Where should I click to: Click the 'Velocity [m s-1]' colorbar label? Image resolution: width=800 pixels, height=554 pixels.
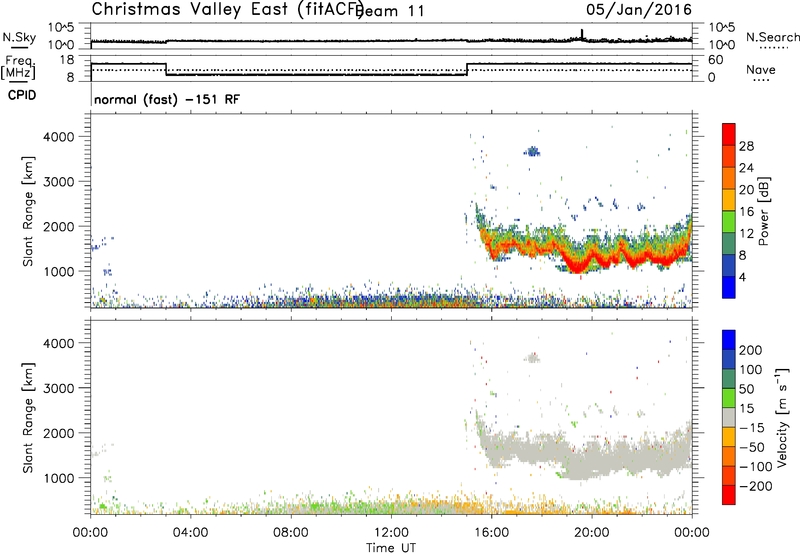(x=782, y=418)
